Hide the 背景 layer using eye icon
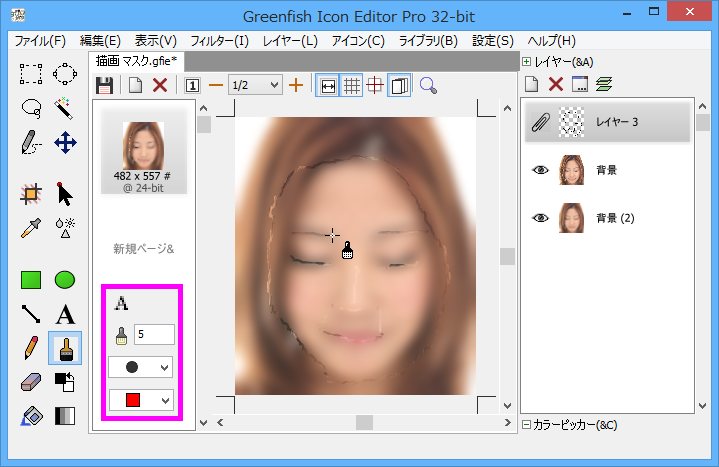This screenshot has height=467, width=719. 541,170
